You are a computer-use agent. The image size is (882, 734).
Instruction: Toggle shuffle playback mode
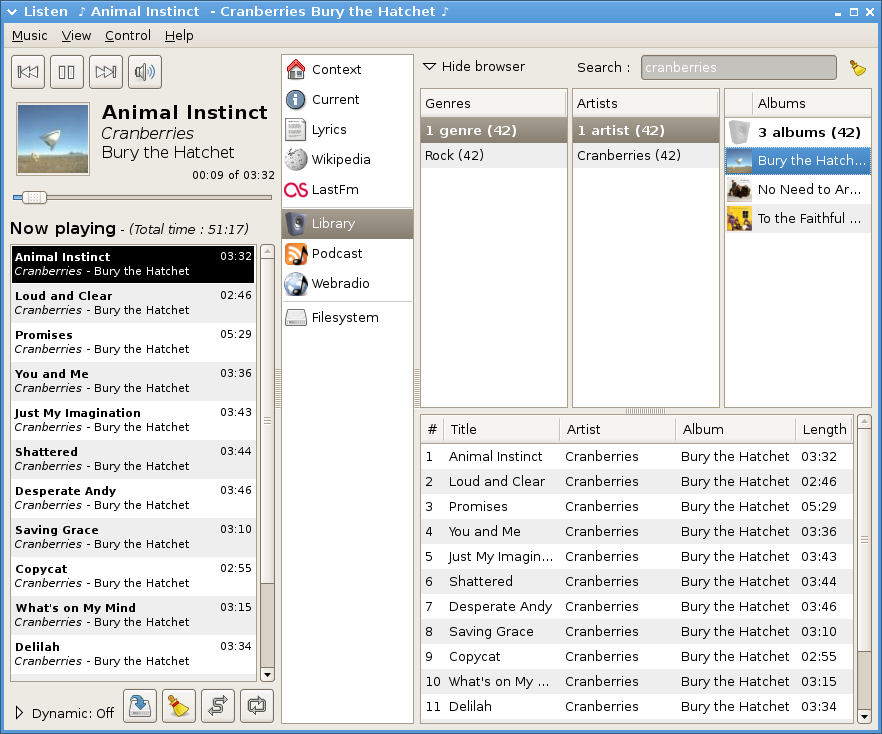click(218, 705)
